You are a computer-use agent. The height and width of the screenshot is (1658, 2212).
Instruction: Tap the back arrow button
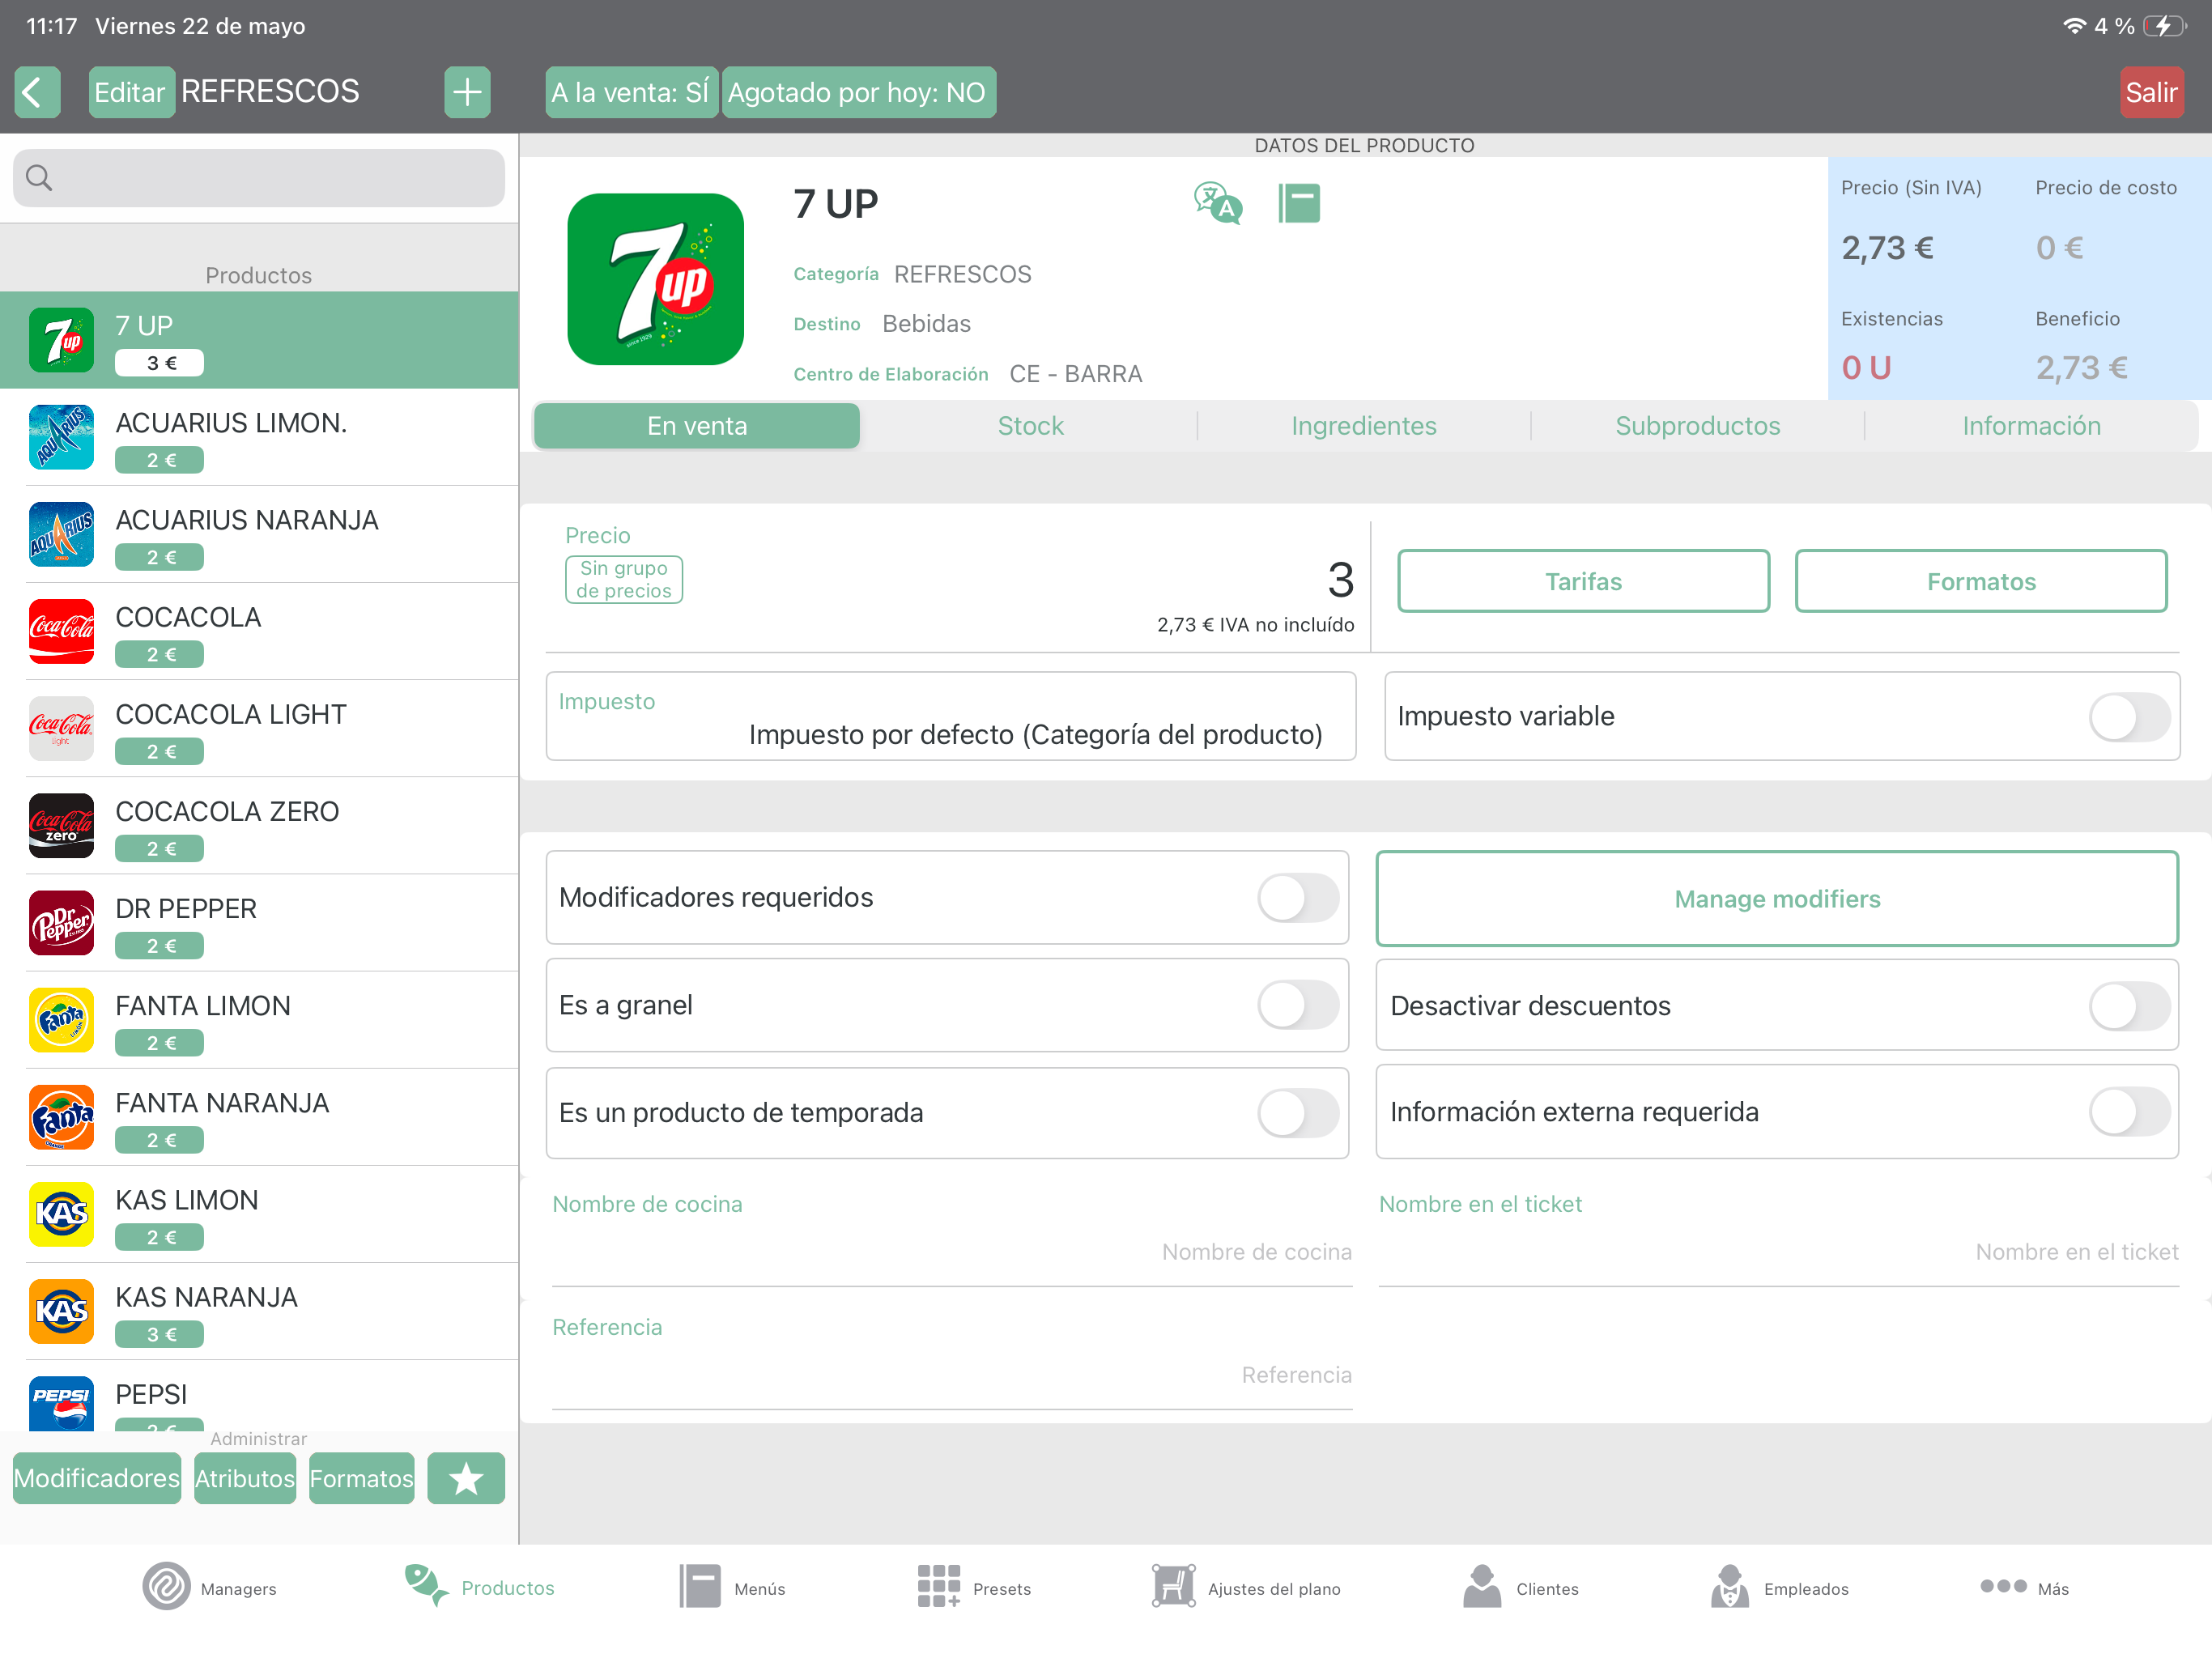coord(37,92)
